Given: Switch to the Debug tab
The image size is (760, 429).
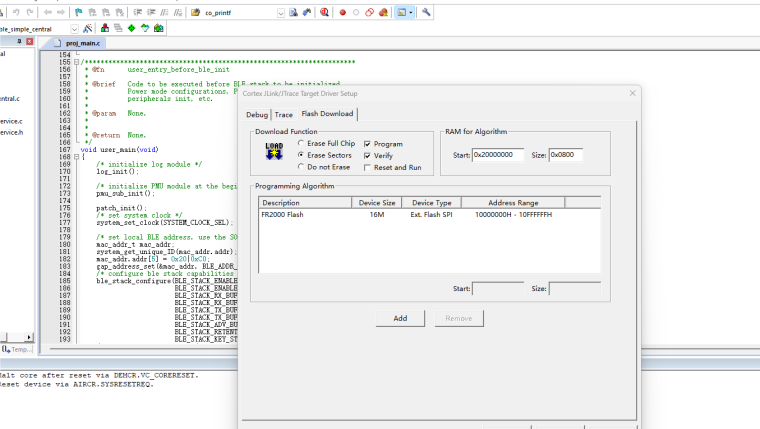Looking at the screenshot, I should pyautogui.click(x=257, y=114).
